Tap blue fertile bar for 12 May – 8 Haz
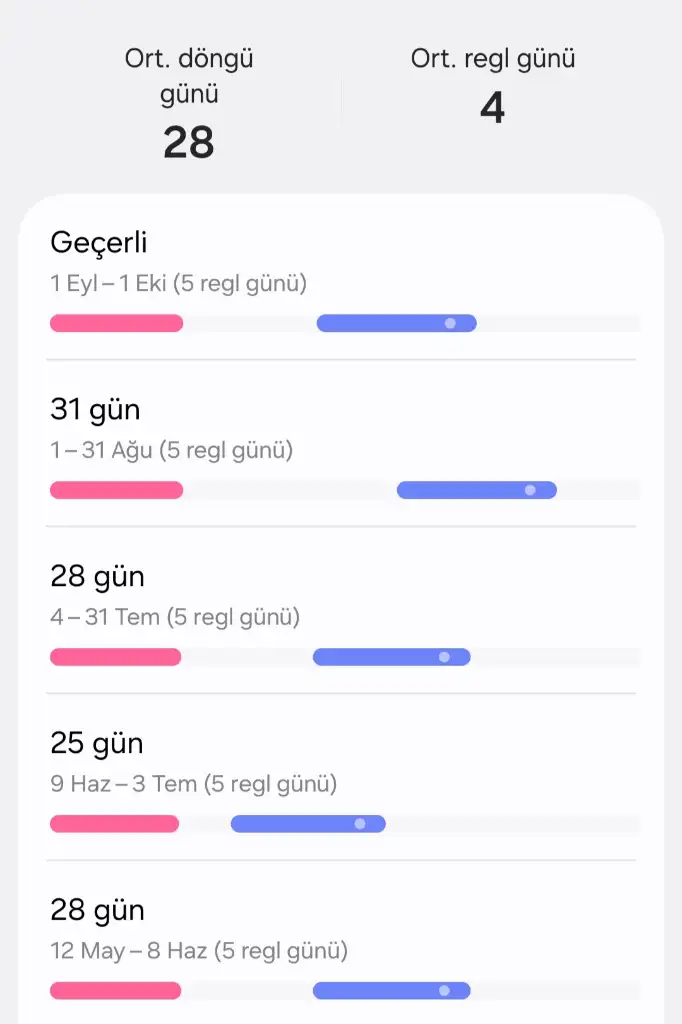This screenshot has height=1024, width=682. pos(375,991)
